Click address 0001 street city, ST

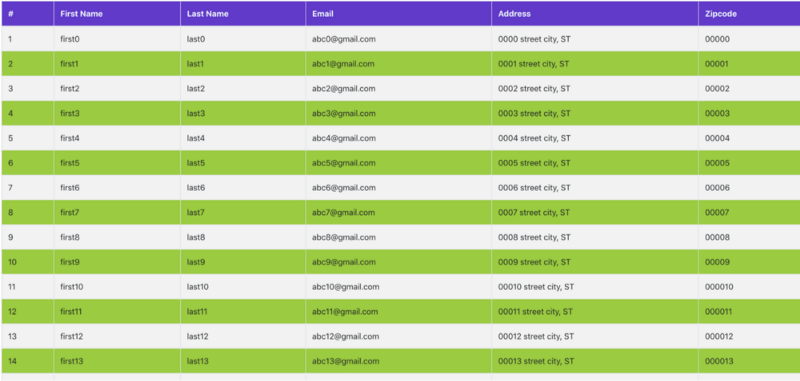click(x=534, y=64)
